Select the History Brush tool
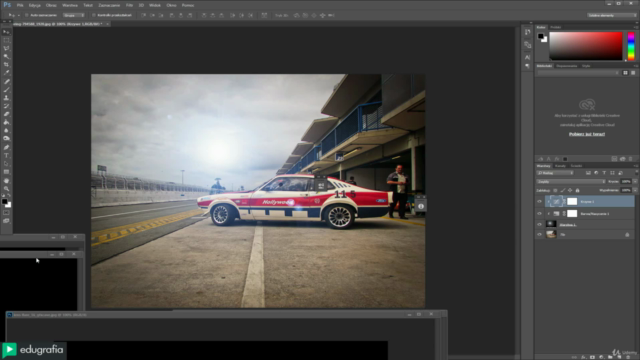 (x=6, y=106)
